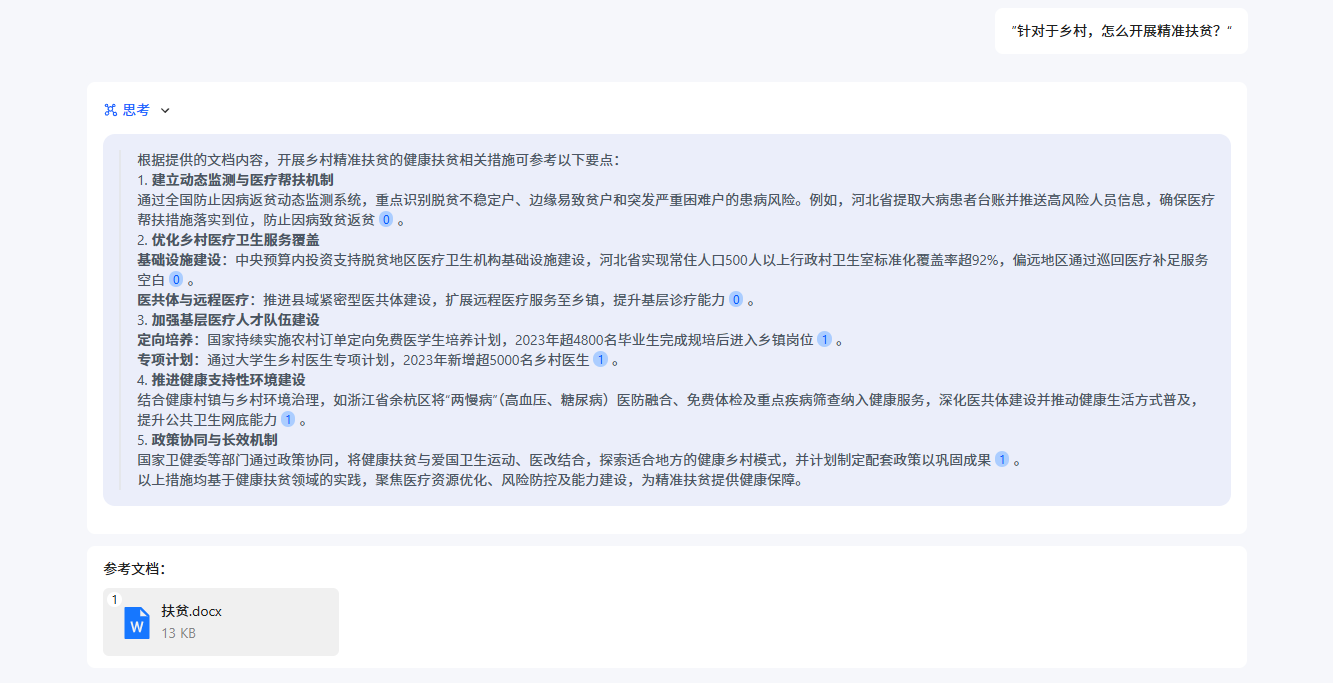Click heading 政策协同与长效机制

[x=214, y=440]
